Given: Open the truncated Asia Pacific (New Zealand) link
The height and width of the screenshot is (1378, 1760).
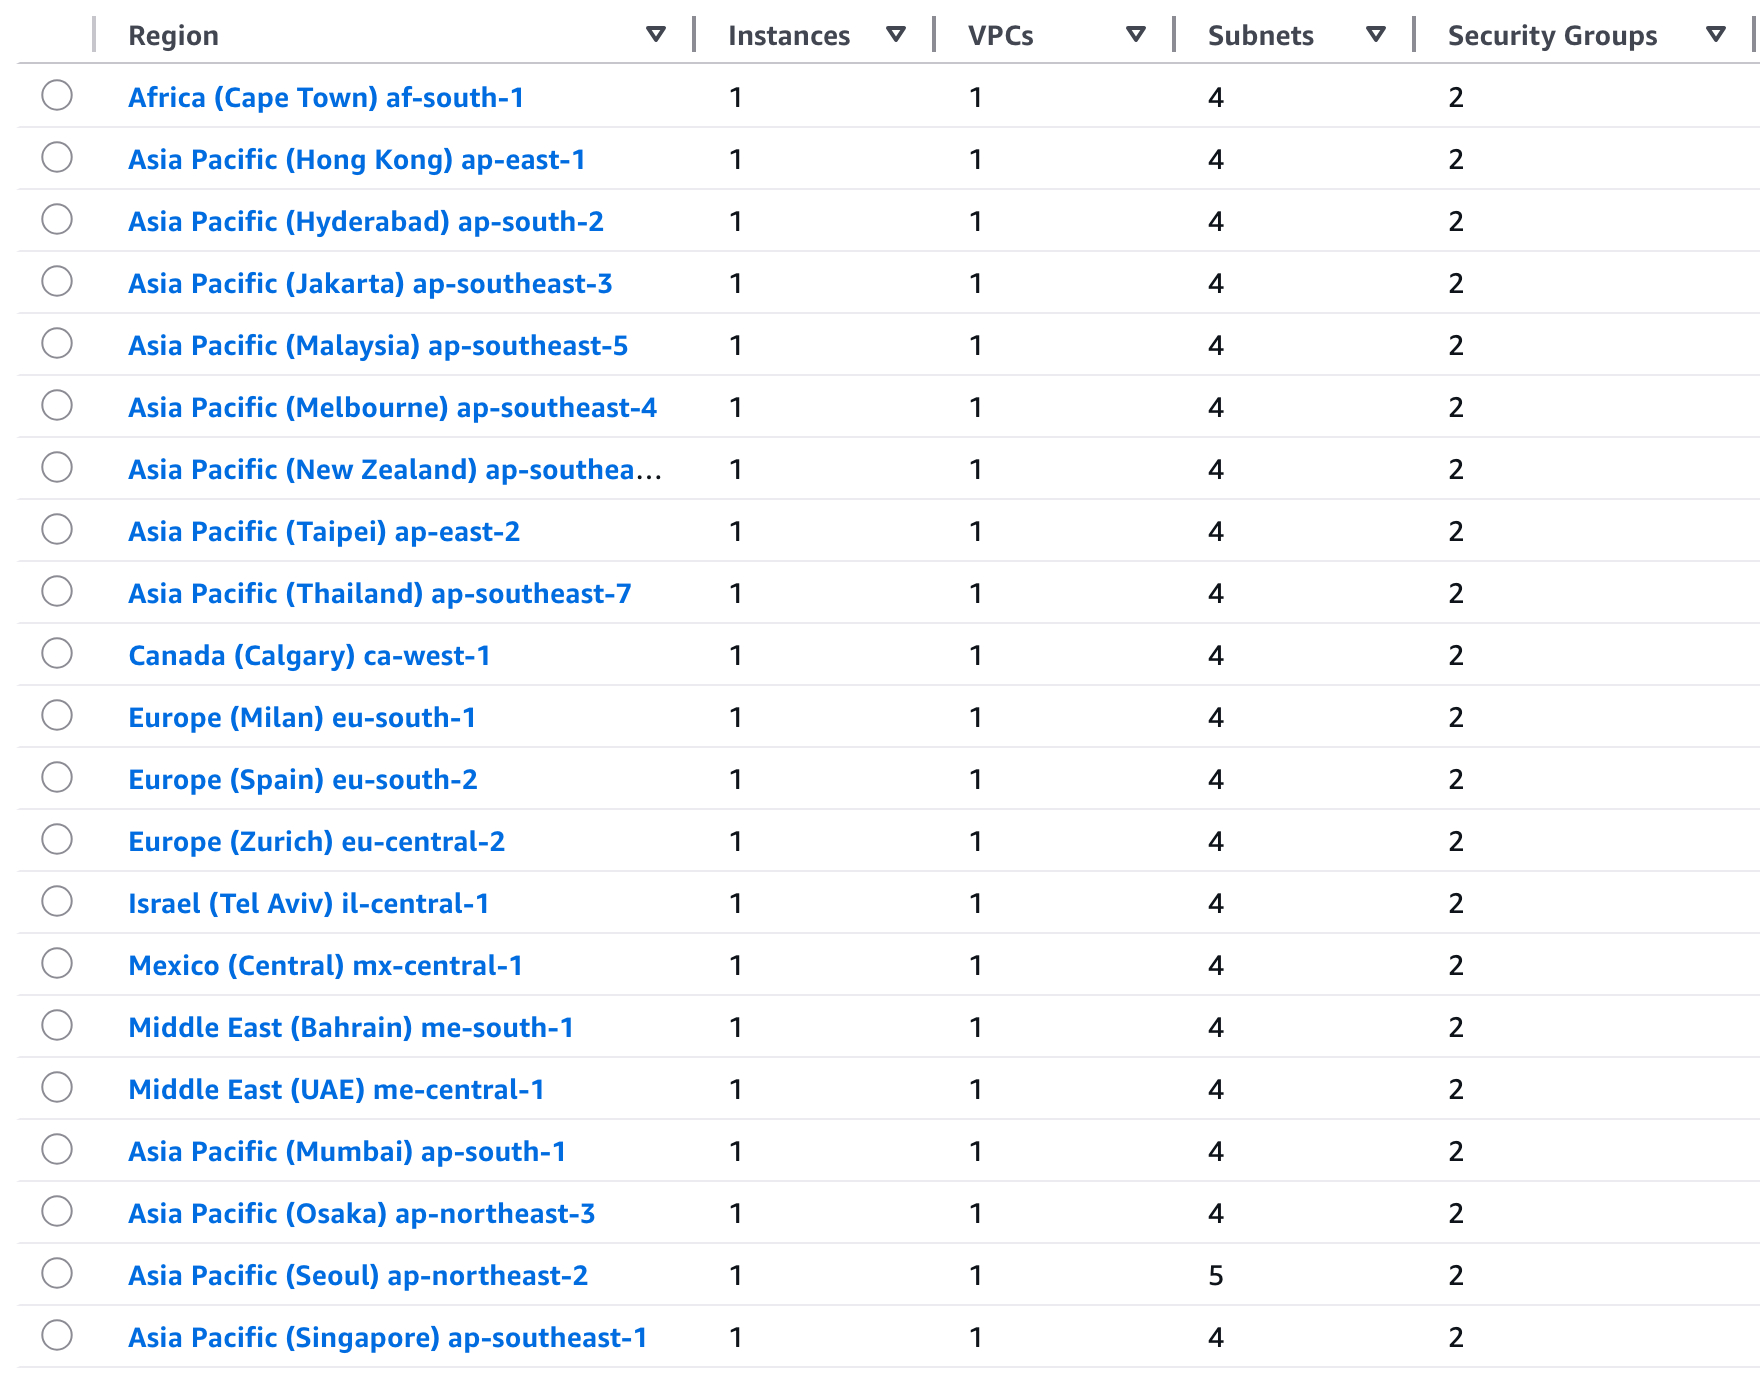Looking at the screenshot, I should point(395,470).
